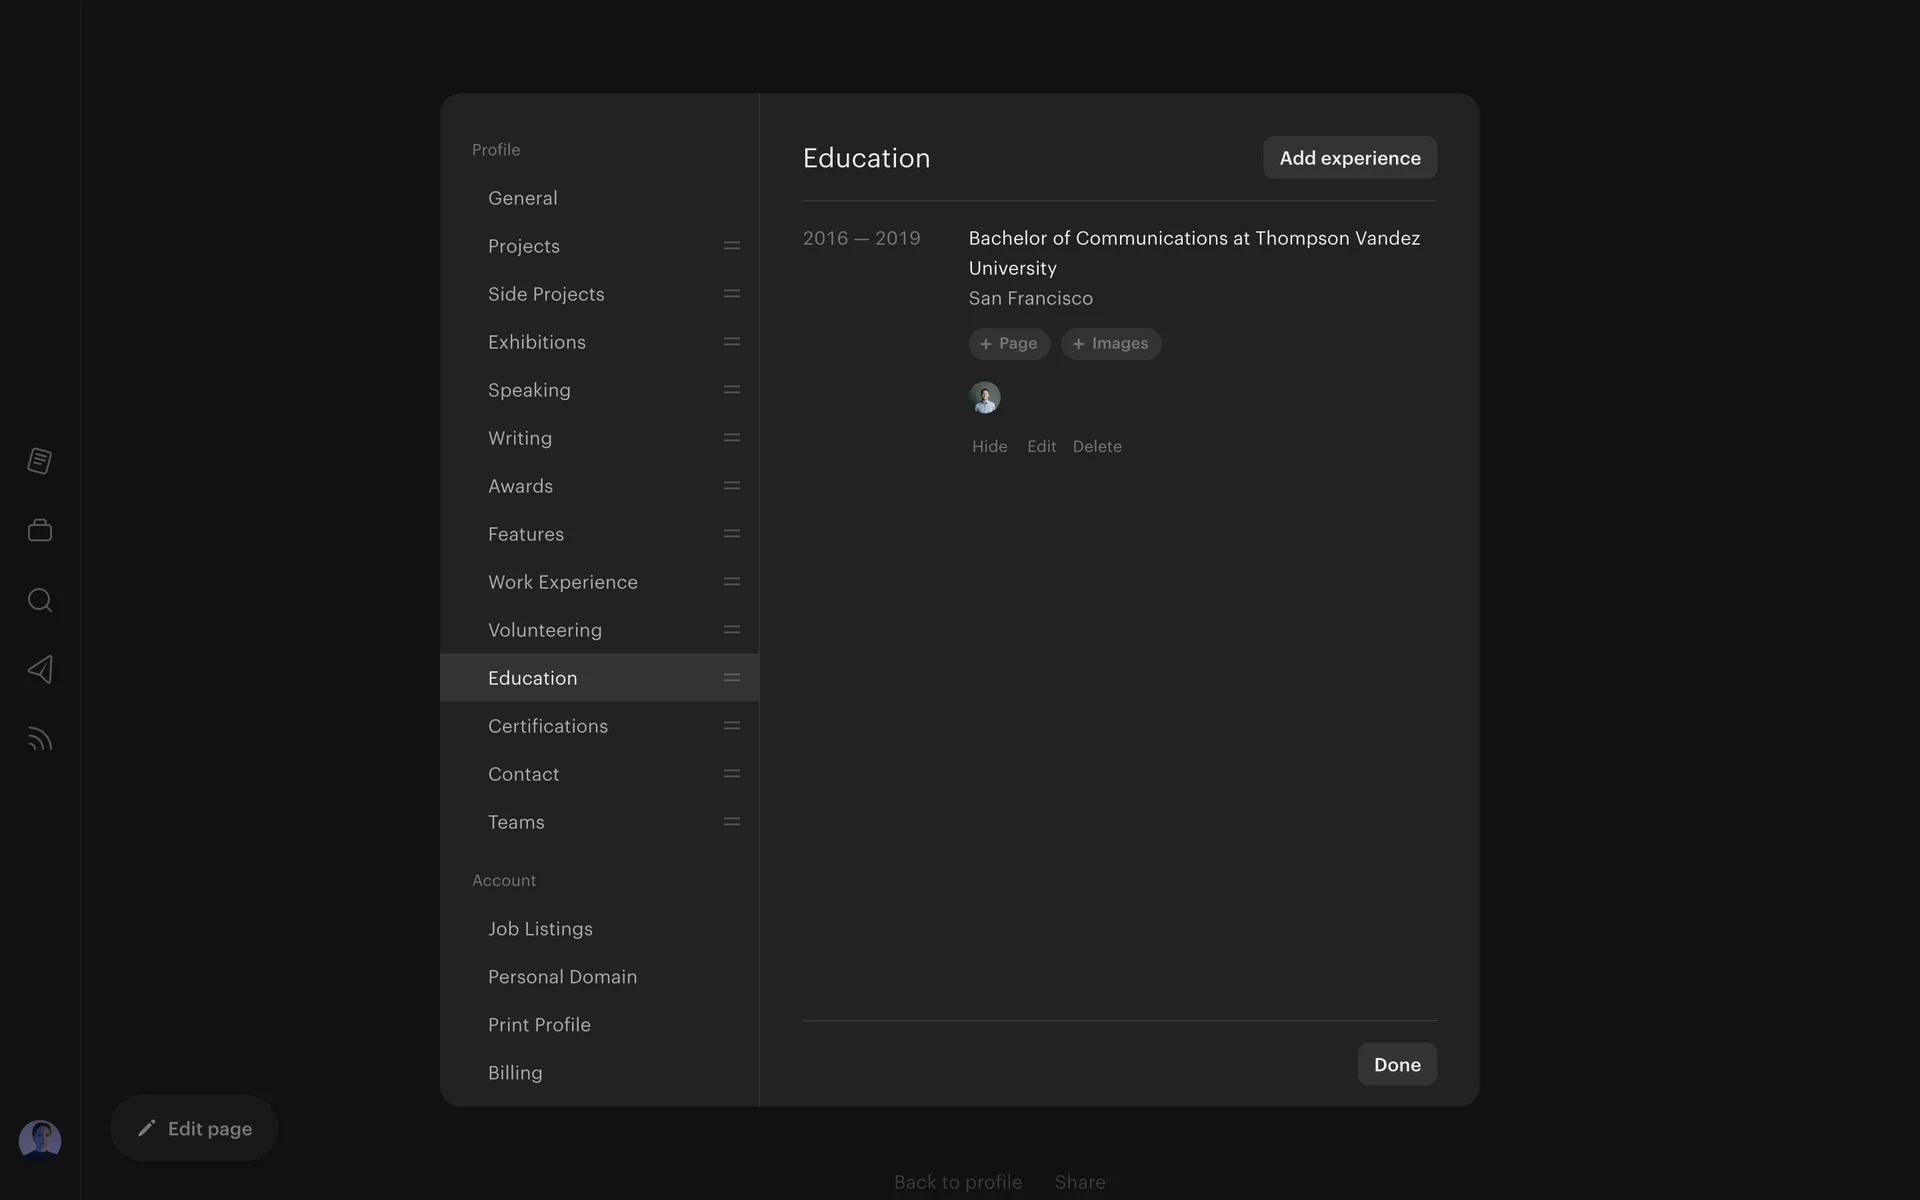Switch to the Work Experience section
The image size is (1920, 1200).
(x=562, y=582)
